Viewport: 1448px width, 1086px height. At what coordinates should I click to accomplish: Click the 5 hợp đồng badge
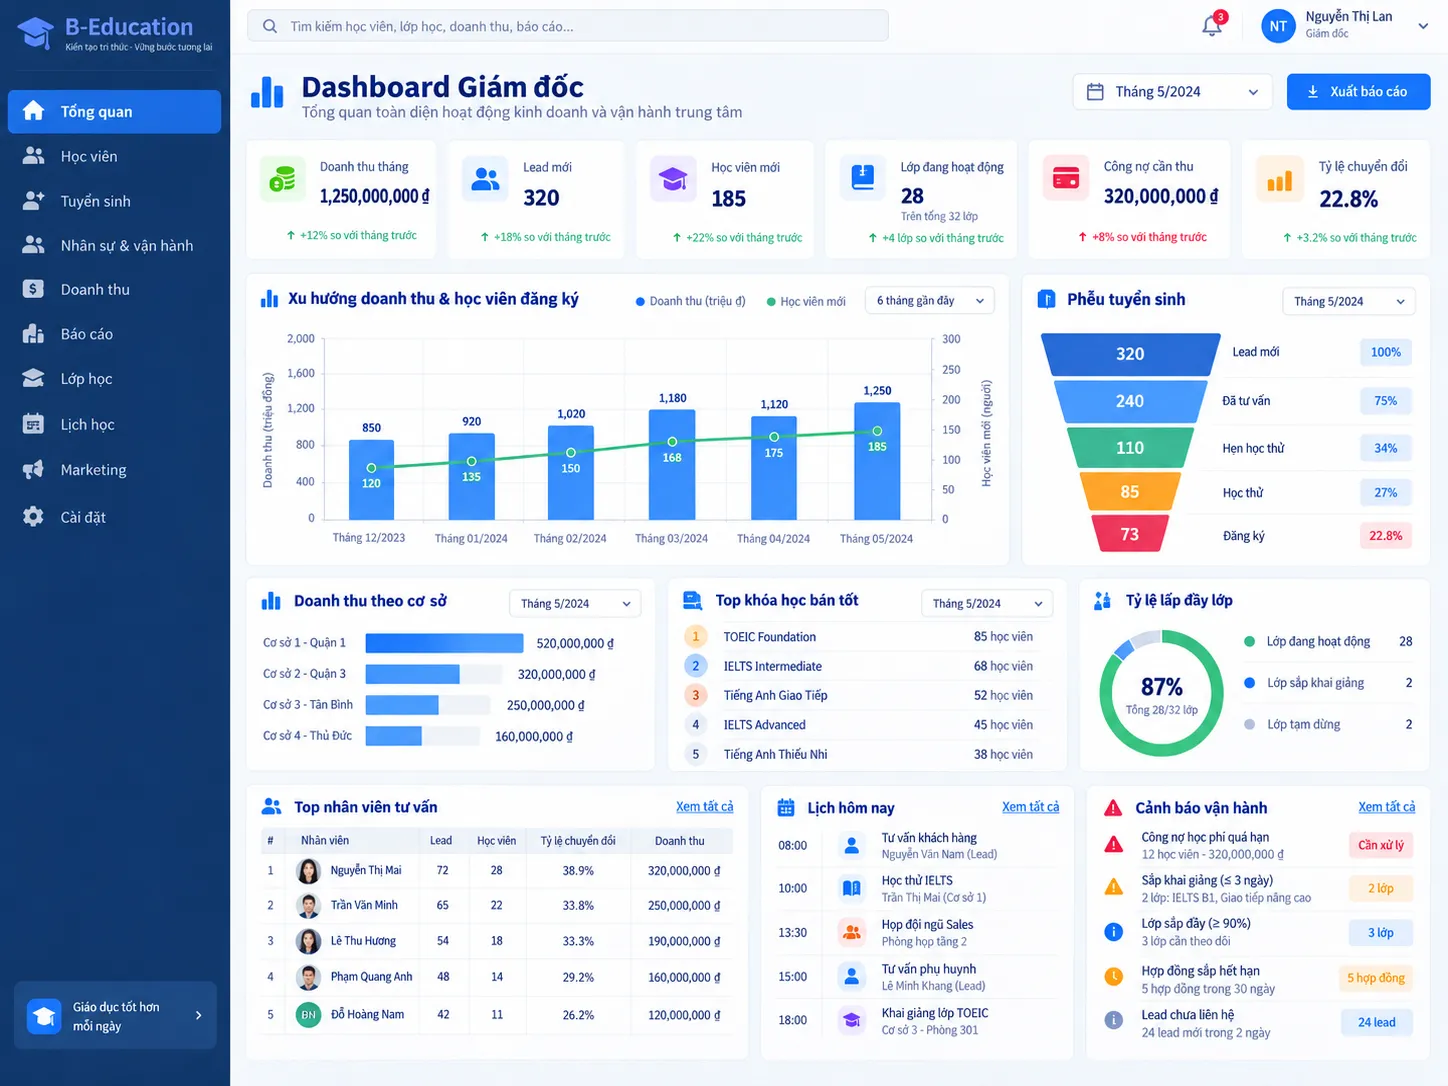[x=1375, y=978]
